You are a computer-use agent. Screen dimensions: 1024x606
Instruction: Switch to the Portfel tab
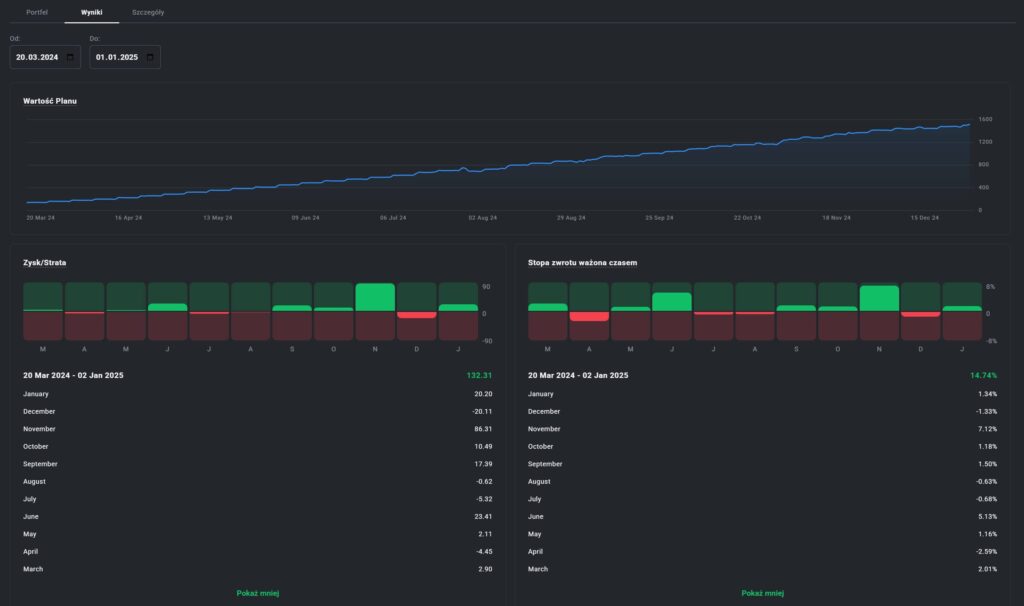click(x=37, y=11)
